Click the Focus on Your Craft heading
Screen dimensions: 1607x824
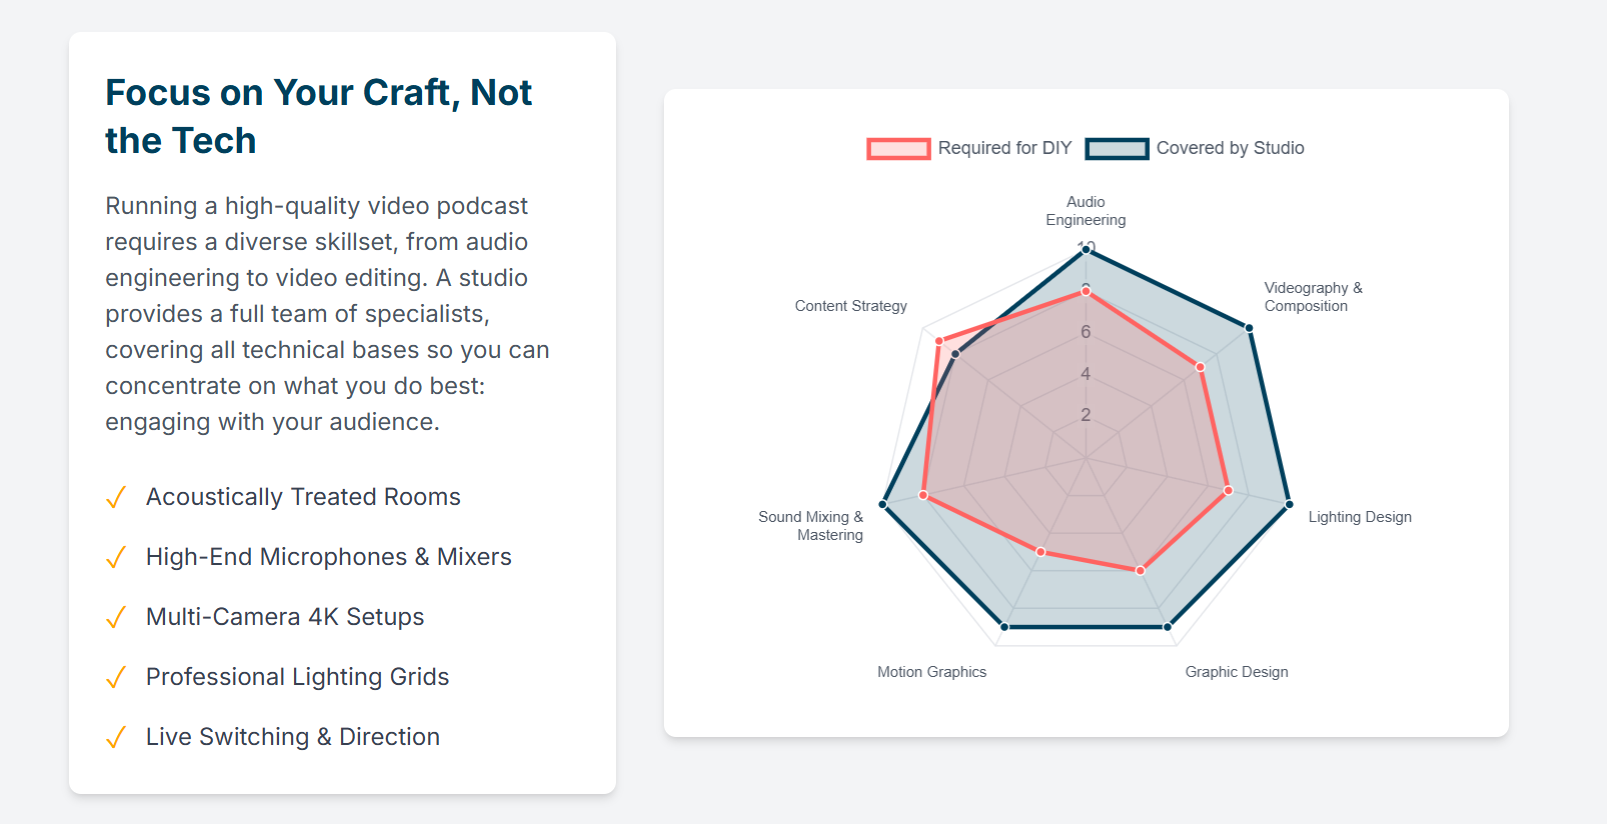pyautogui.click(x=319, y=116)
